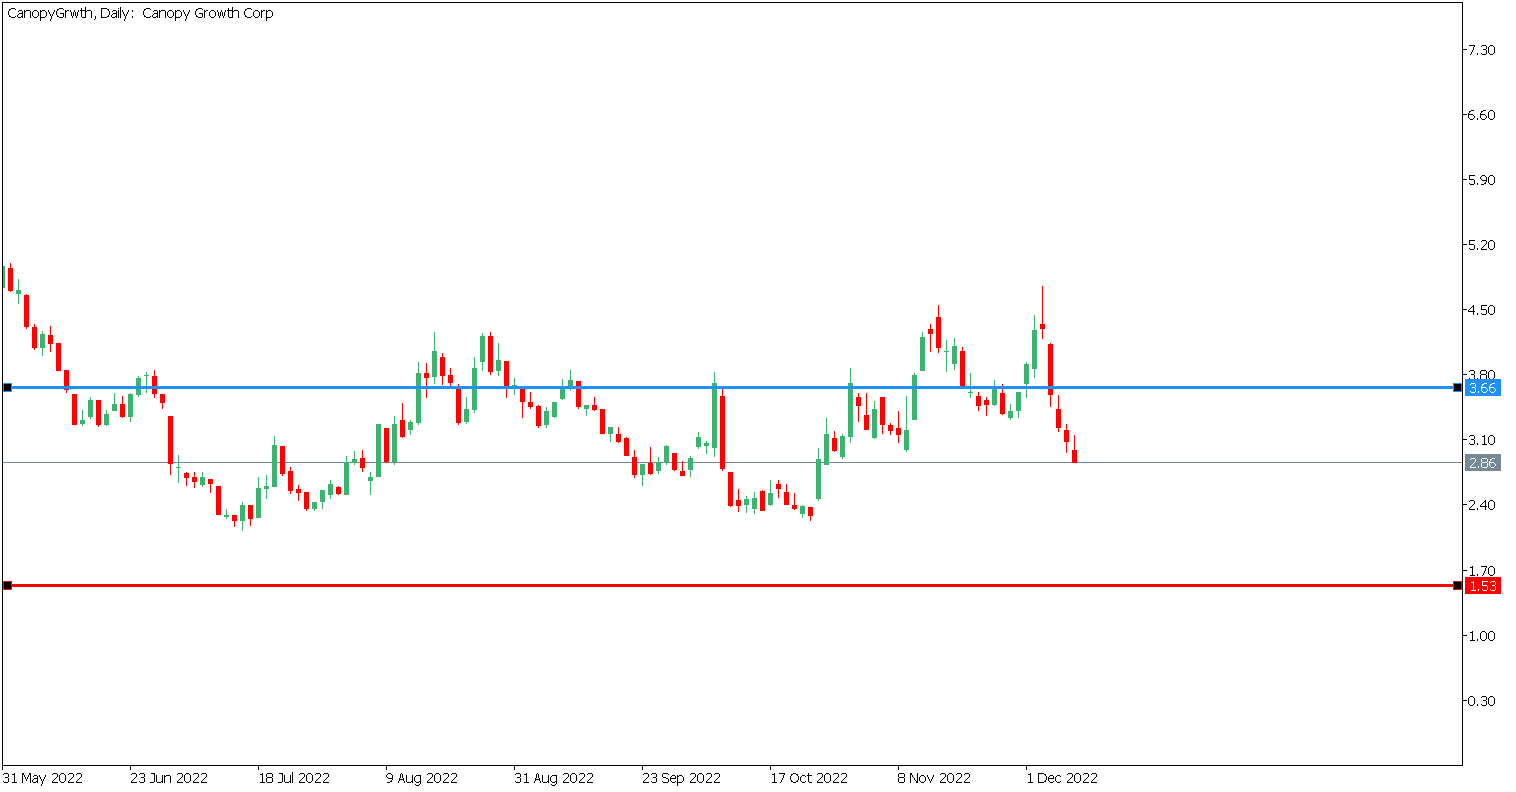Image resolution: width=1516 pixels, height=792 pixels.
Task: Click the grey current price line
Action: 732,462
